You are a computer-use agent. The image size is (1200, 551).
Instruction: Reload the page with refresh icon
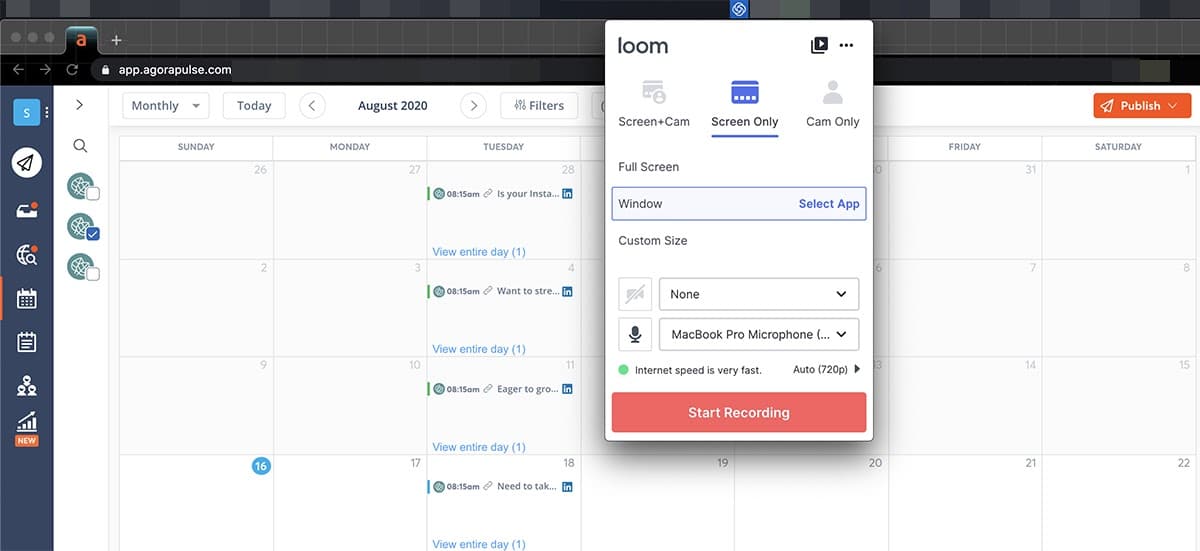72,70
